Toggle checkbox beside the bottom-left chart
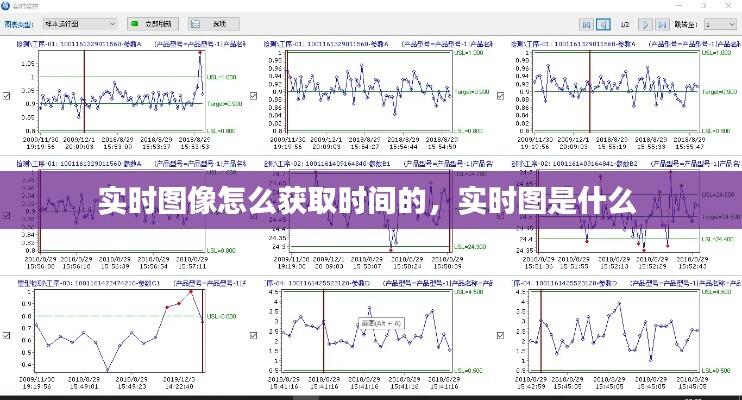 pyautogui.click(x=7, y=336)
